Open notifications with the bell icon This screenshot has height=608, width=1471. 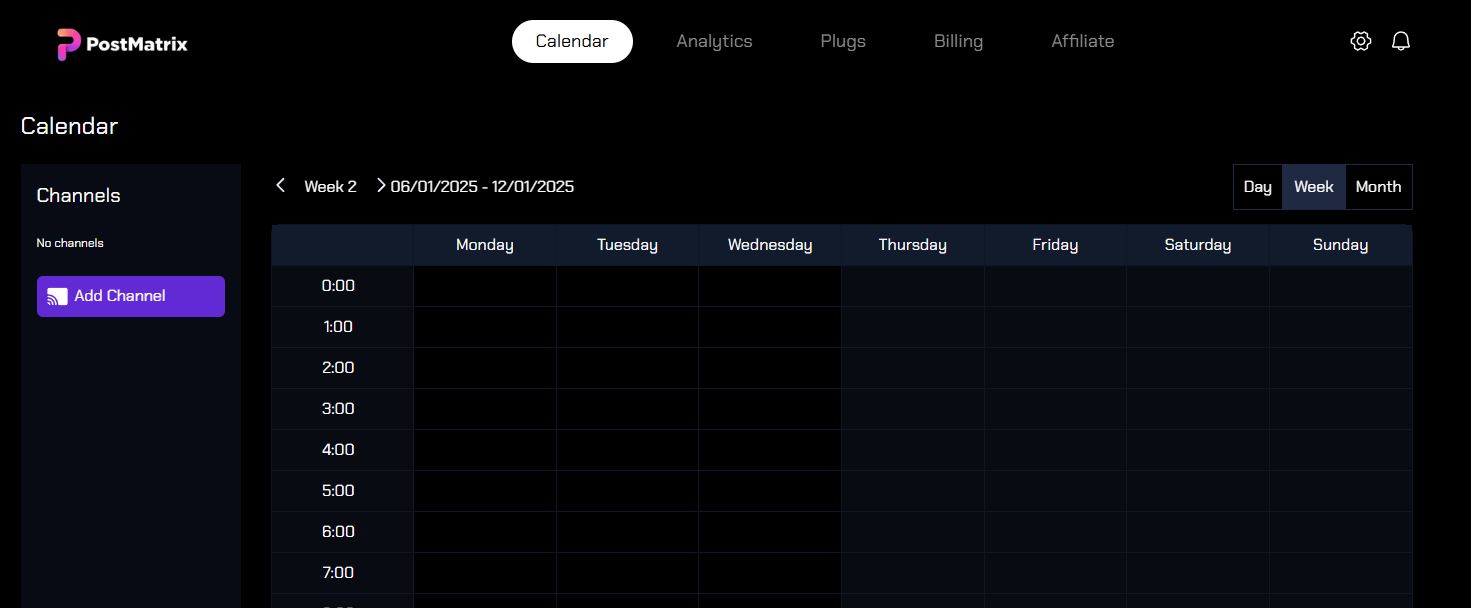[x=1401, y=41]
